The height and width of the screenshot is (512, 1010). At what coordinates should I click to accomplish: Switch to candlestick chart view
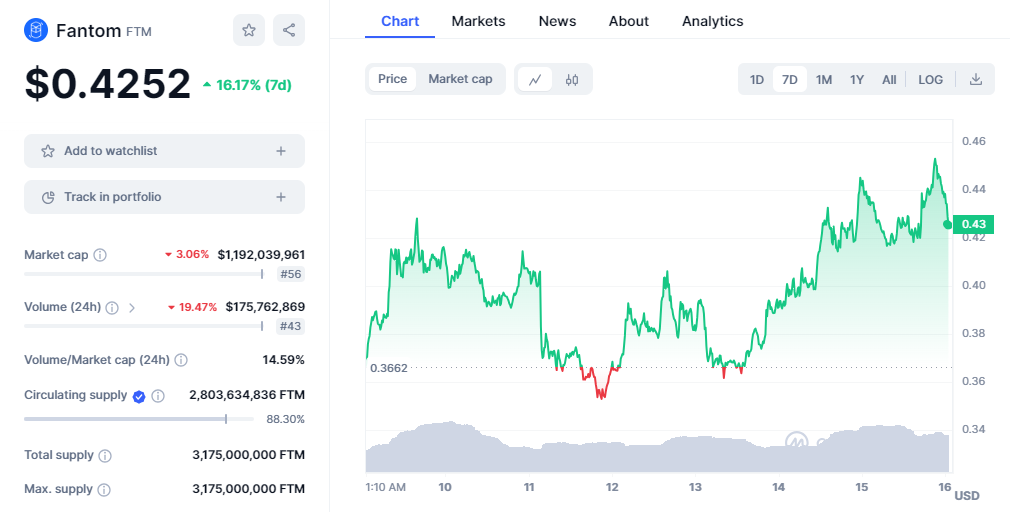pos(572,80)
